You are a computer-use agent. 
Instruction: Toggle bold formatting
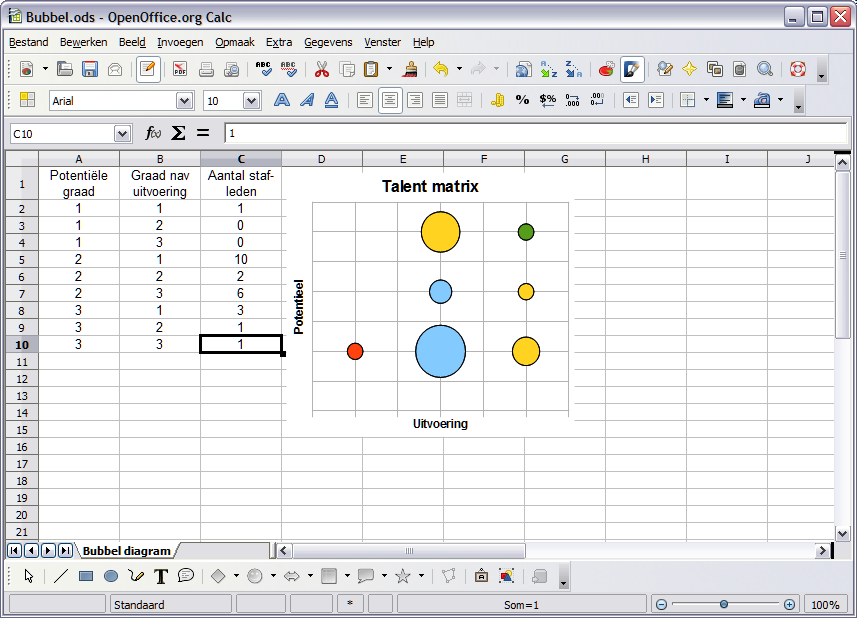click(x=282, y=100)
